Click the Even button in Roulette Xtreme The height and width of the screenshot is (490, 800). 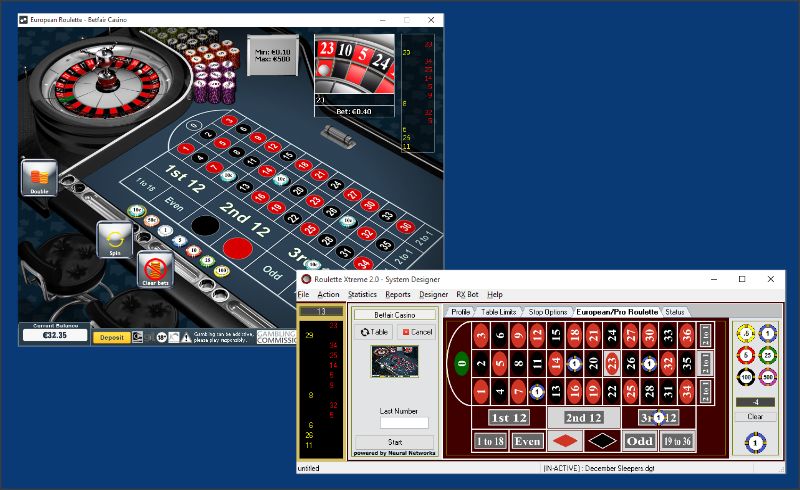pos(527,441)
